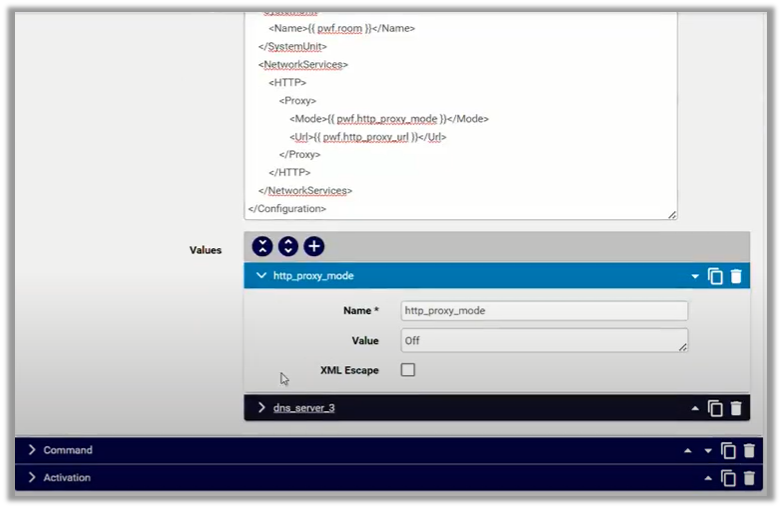Move the Activation section up
This screenshot has width=782, height=508.
click(x=708, y=478)
